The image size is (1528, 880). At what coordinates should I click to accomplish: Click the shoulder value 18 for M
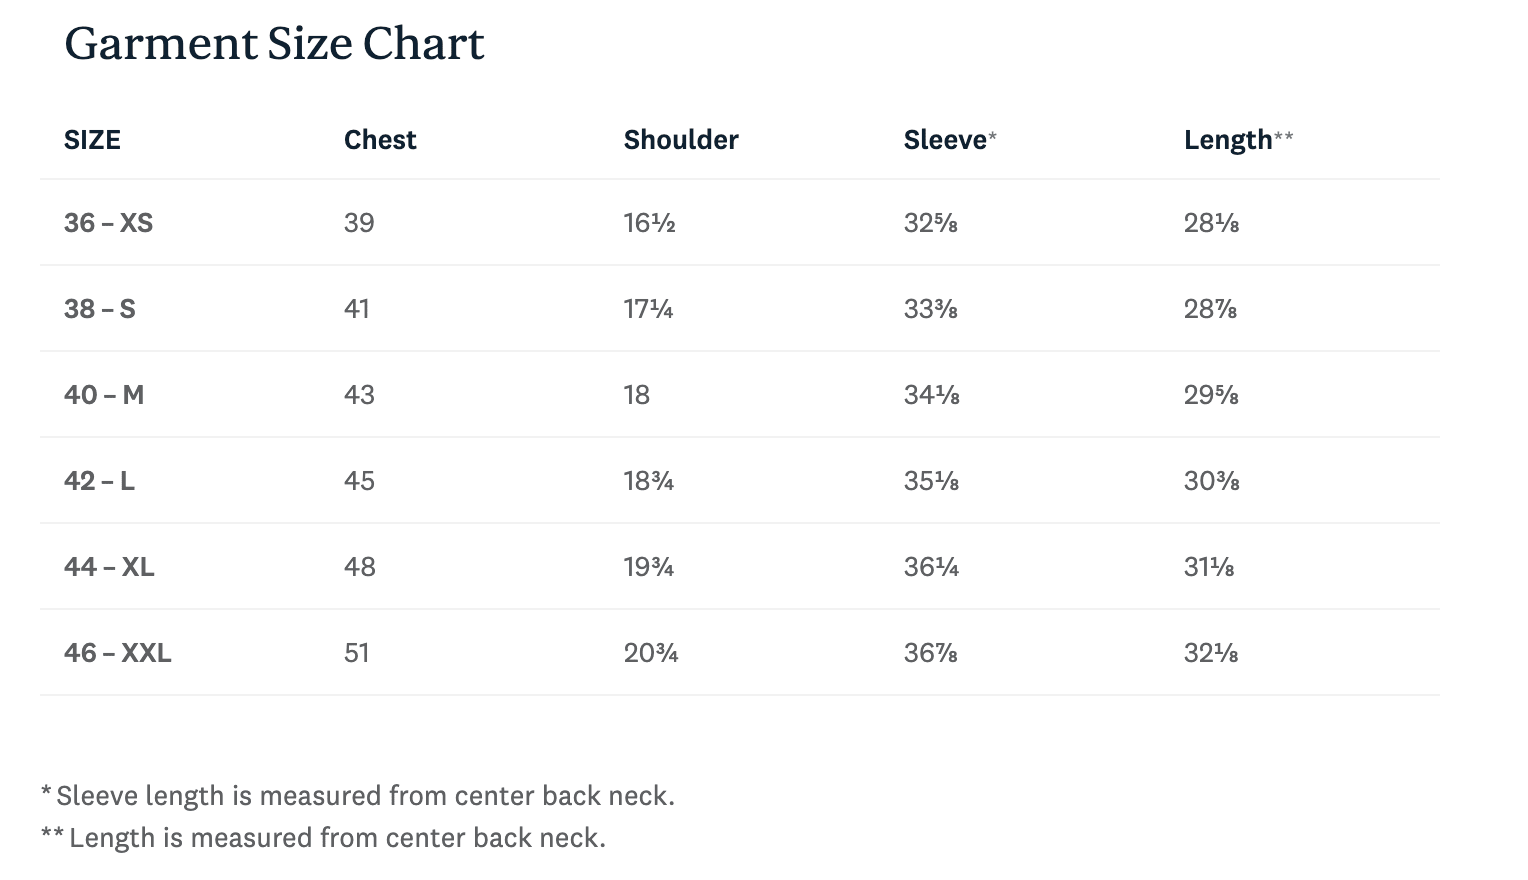point(637,395)
